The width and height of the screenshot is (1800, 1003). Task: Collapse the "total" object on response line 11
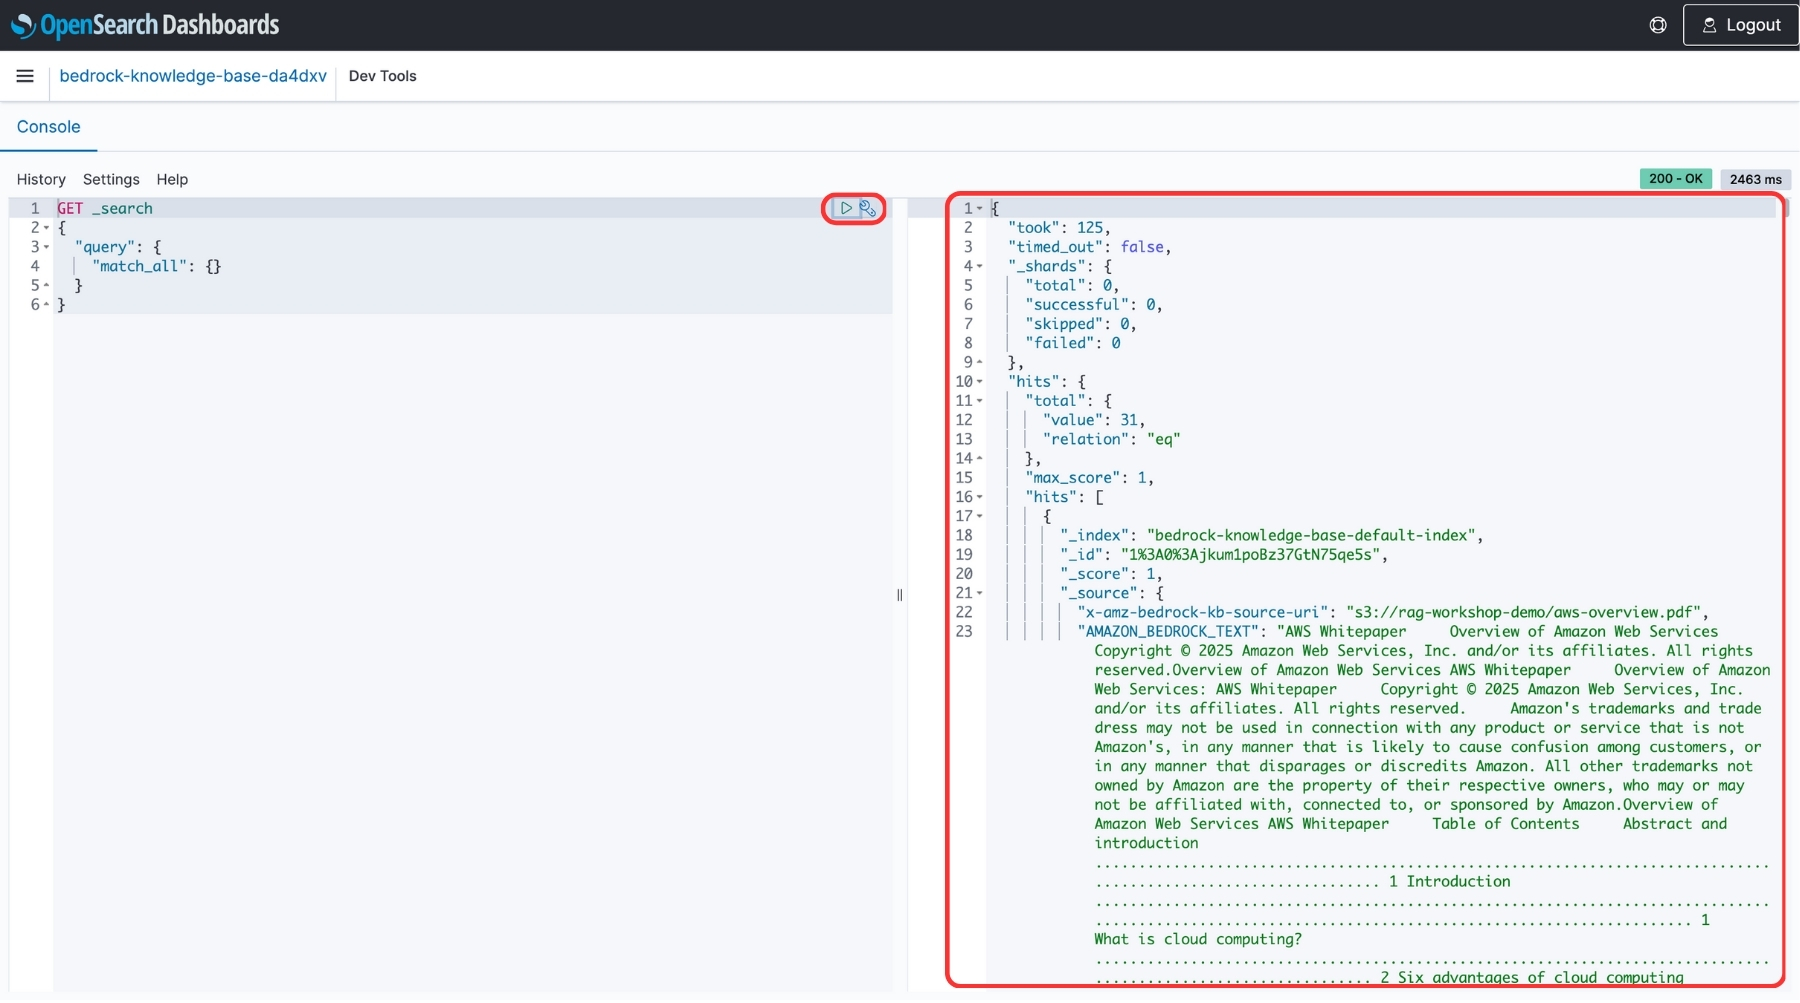point(980,400)
